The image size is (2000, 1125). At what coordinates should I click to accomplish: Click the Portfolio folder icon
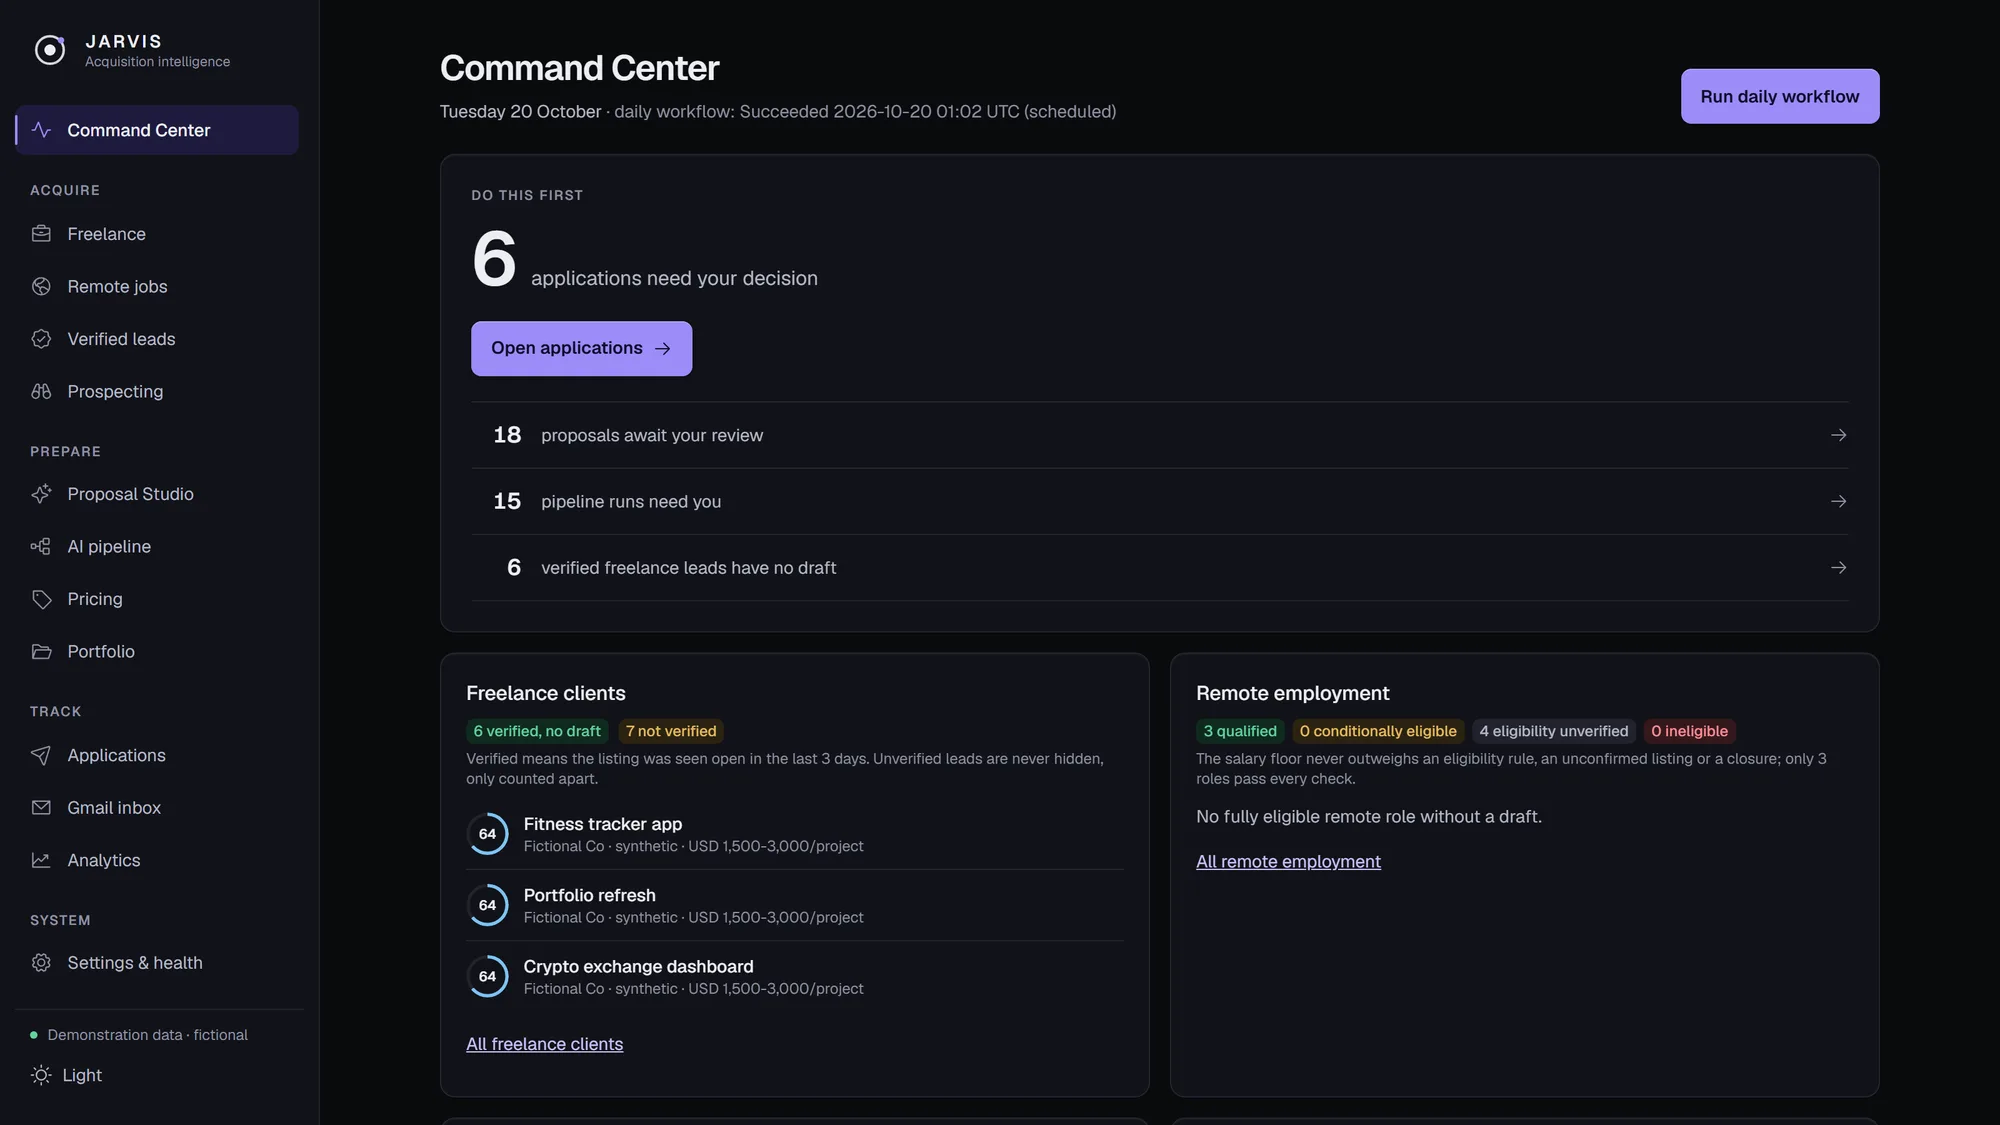coord(41,651)
